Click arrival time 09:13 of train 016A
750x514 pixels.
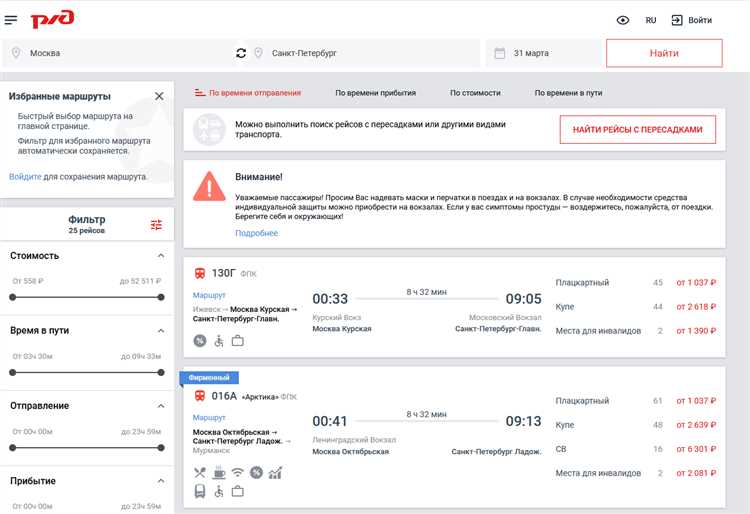[524, 421]
